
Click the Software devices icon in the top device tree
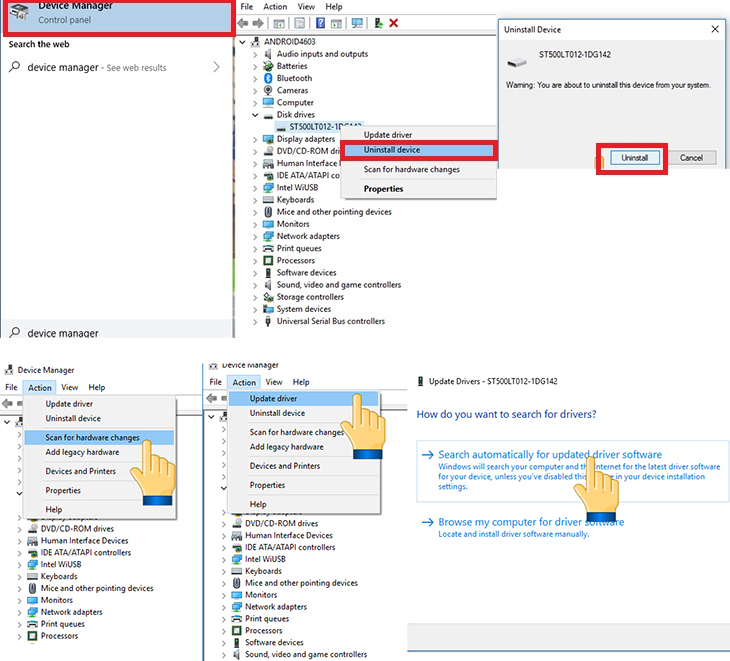pyautogui.click(x=268, y=272)
